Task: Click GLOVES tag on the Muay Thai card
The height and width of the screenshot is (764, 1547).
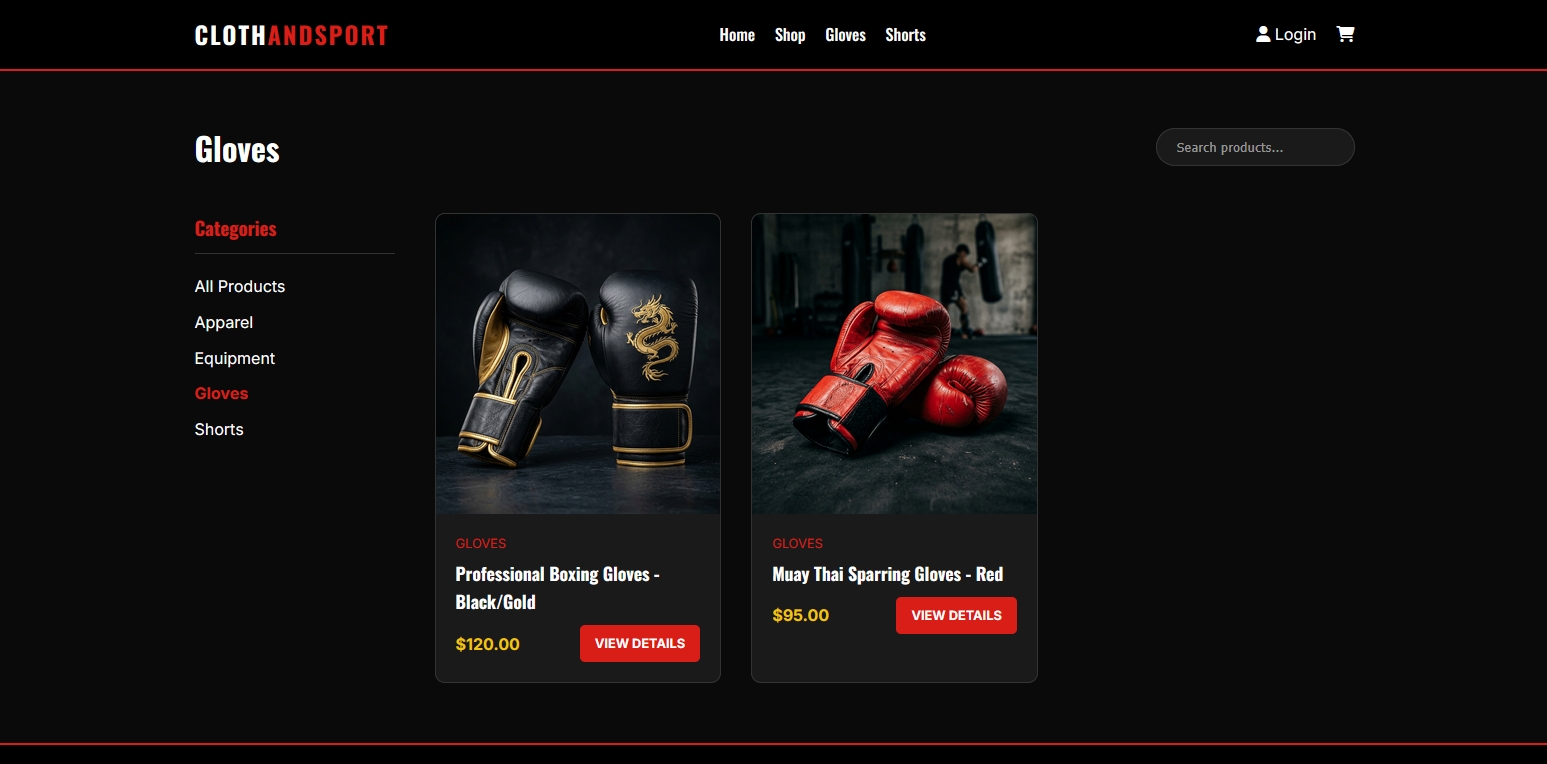Action: tap(797, 543)
